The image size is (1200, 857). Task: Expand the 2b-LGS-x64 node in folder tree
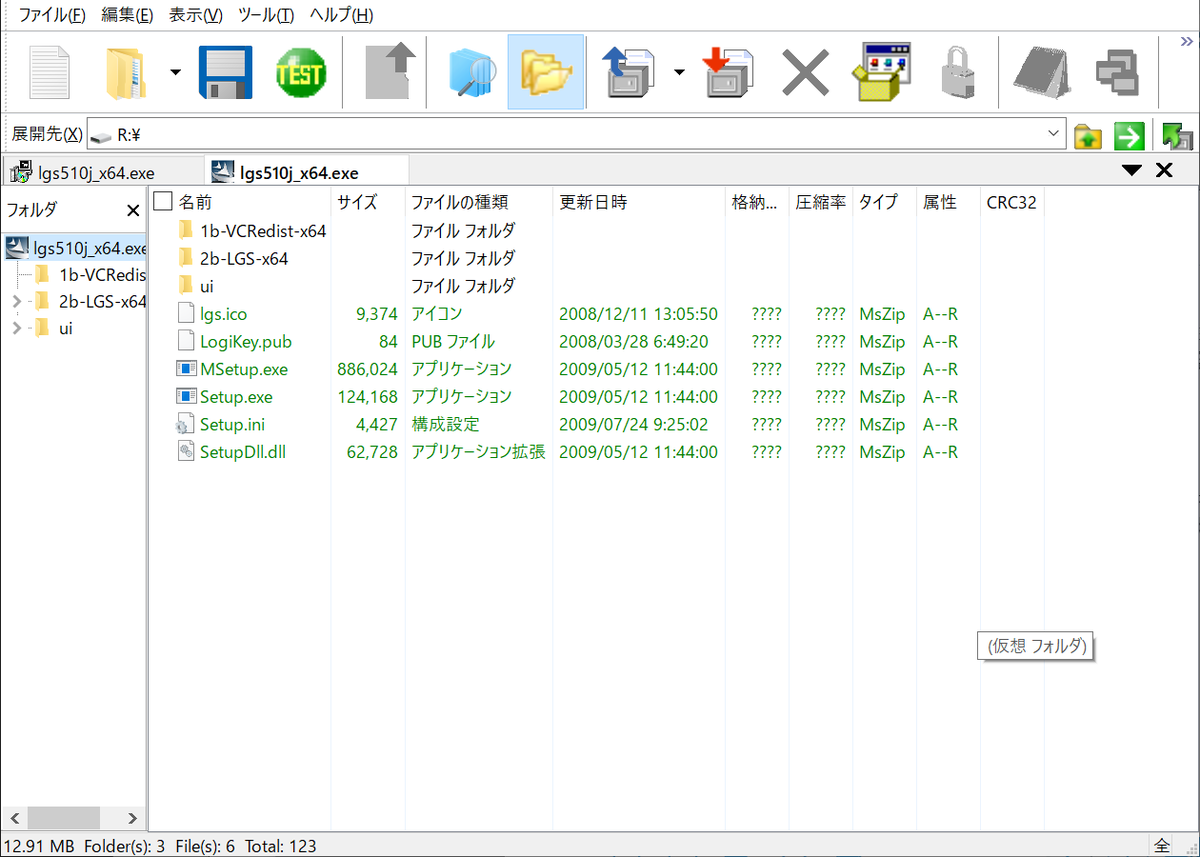pyautogui.click(x=18, y=301)
